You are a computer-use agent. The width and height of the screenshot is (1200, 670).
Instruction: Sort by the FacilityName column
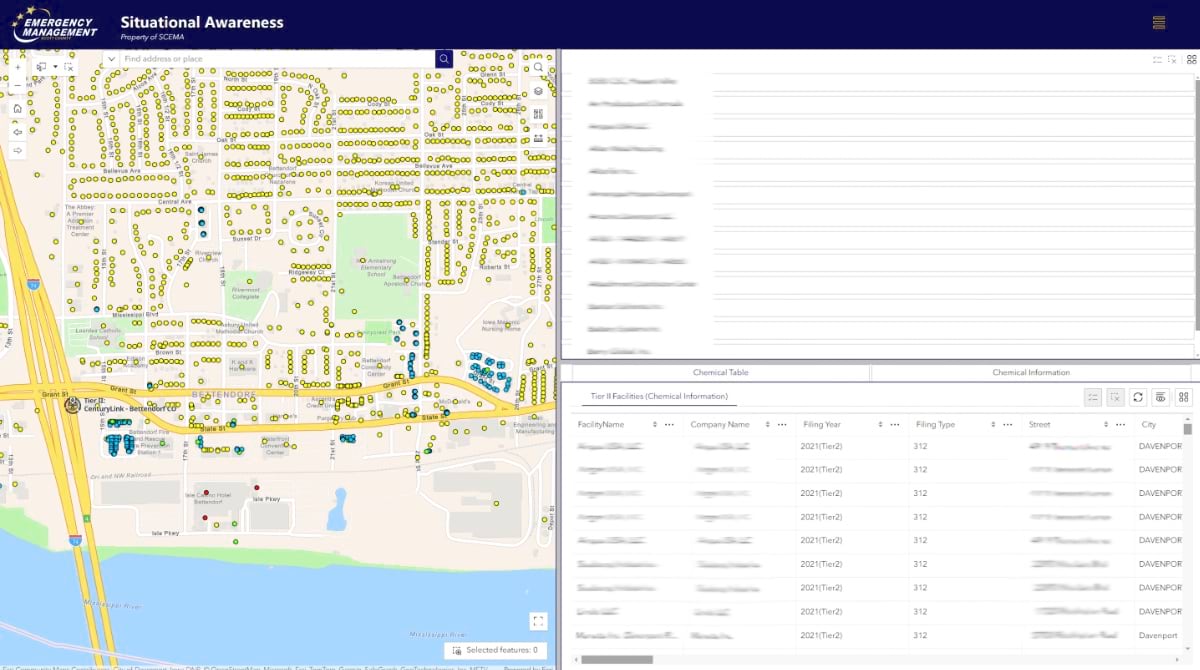pos(655,424)
